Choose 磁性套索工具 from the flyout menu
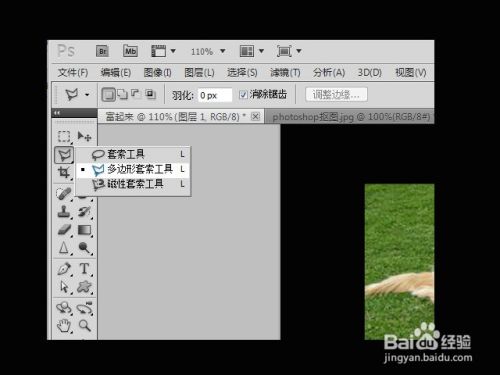 [133, 184]
